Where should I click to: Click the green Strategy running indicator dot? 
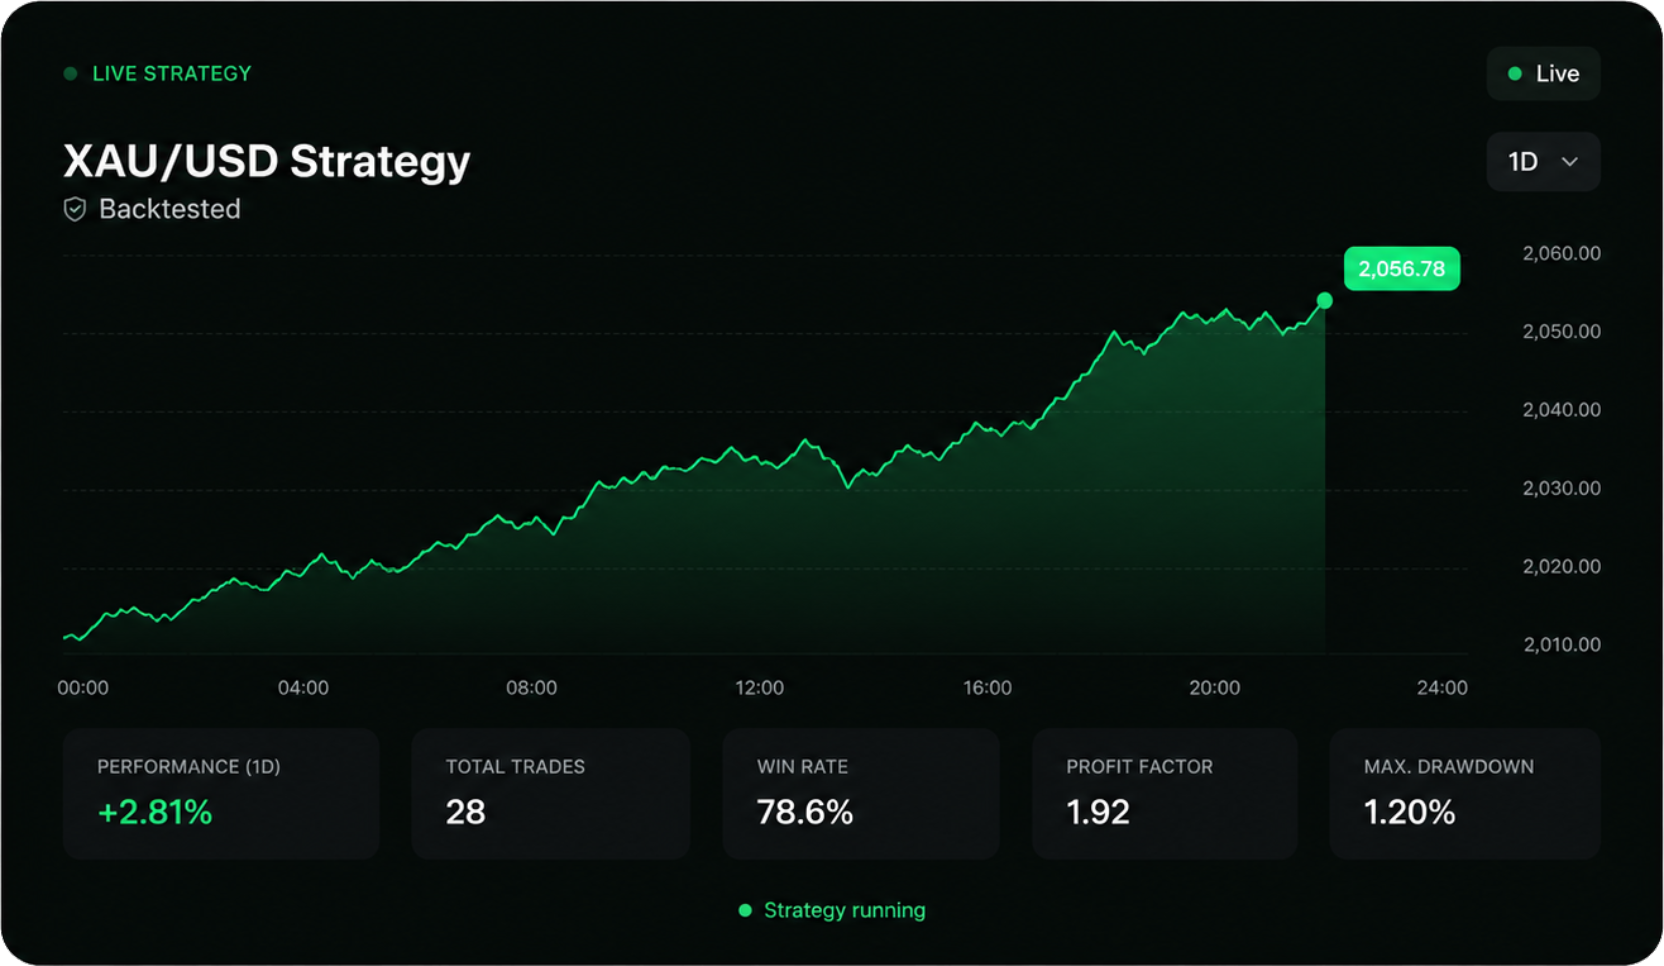pos(745,910)
